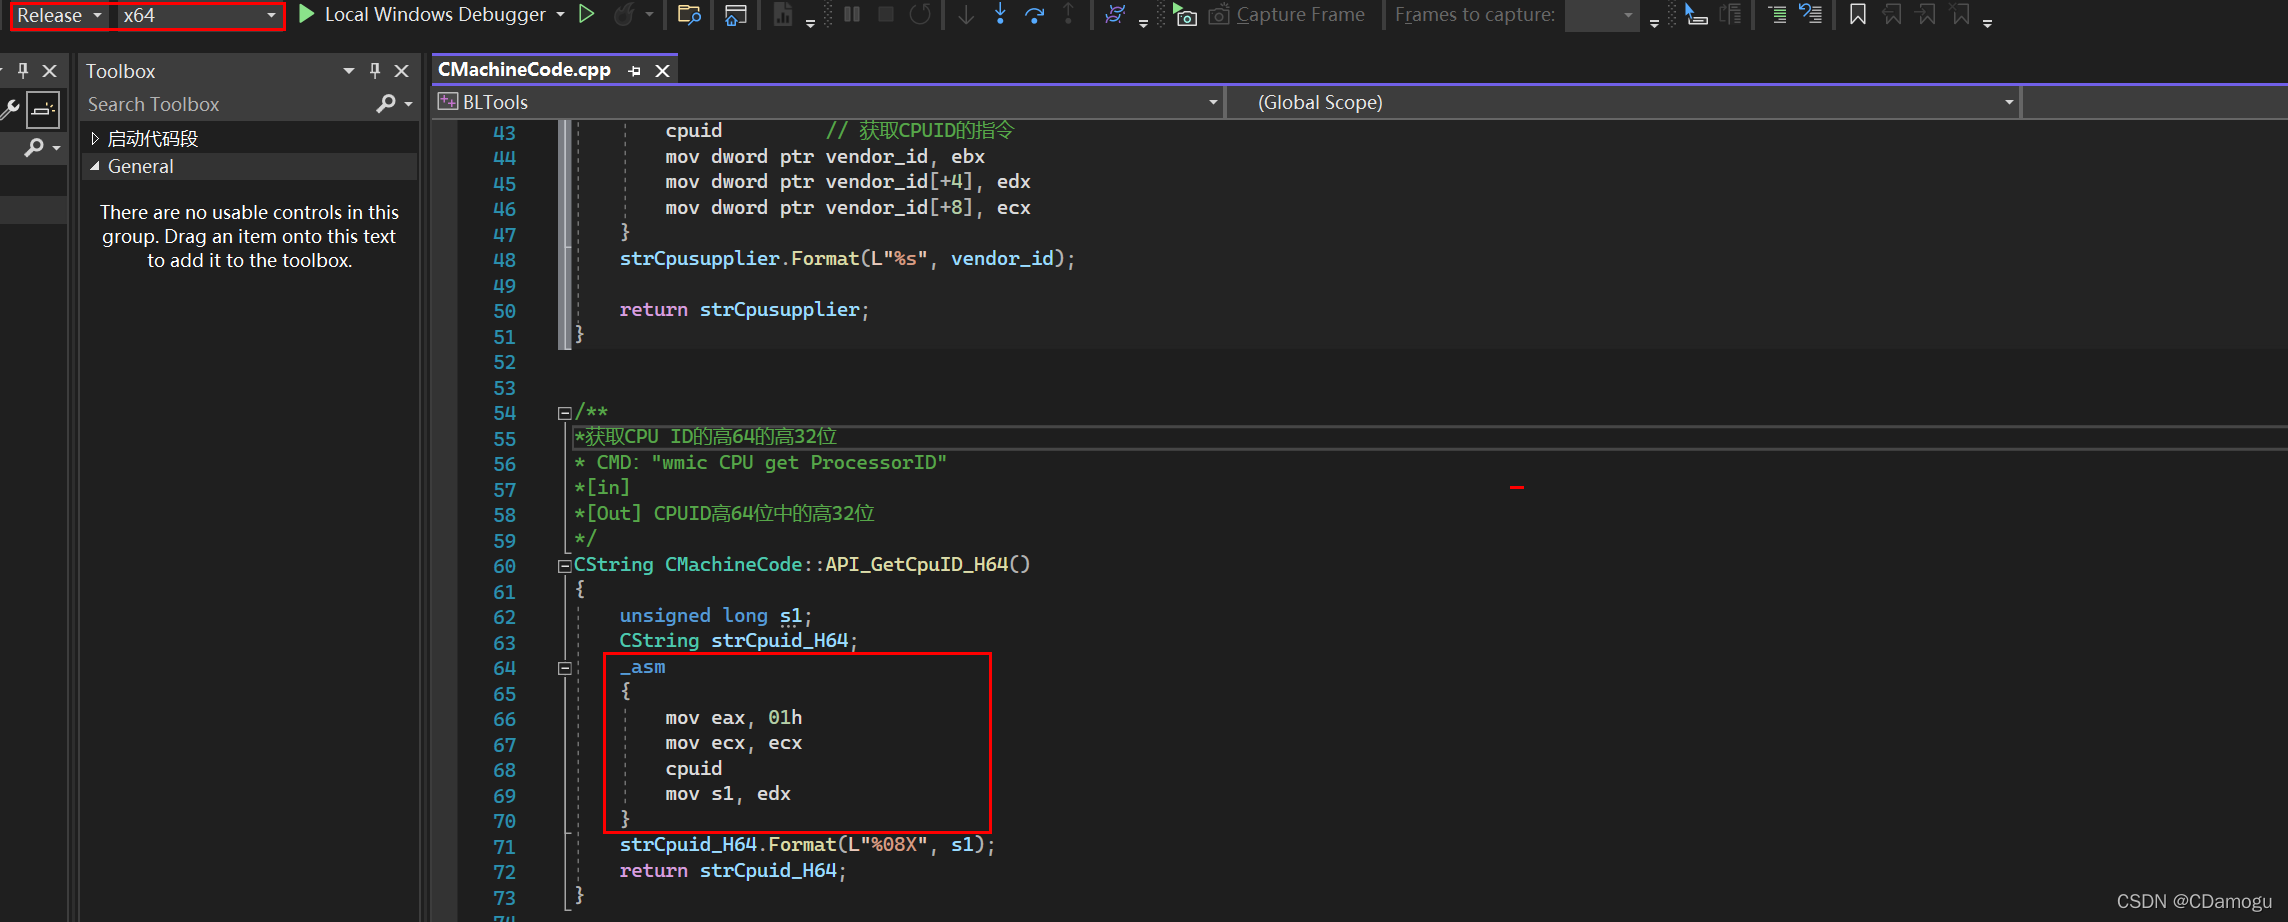Click the Increase Indent icon

(1811, 14)
